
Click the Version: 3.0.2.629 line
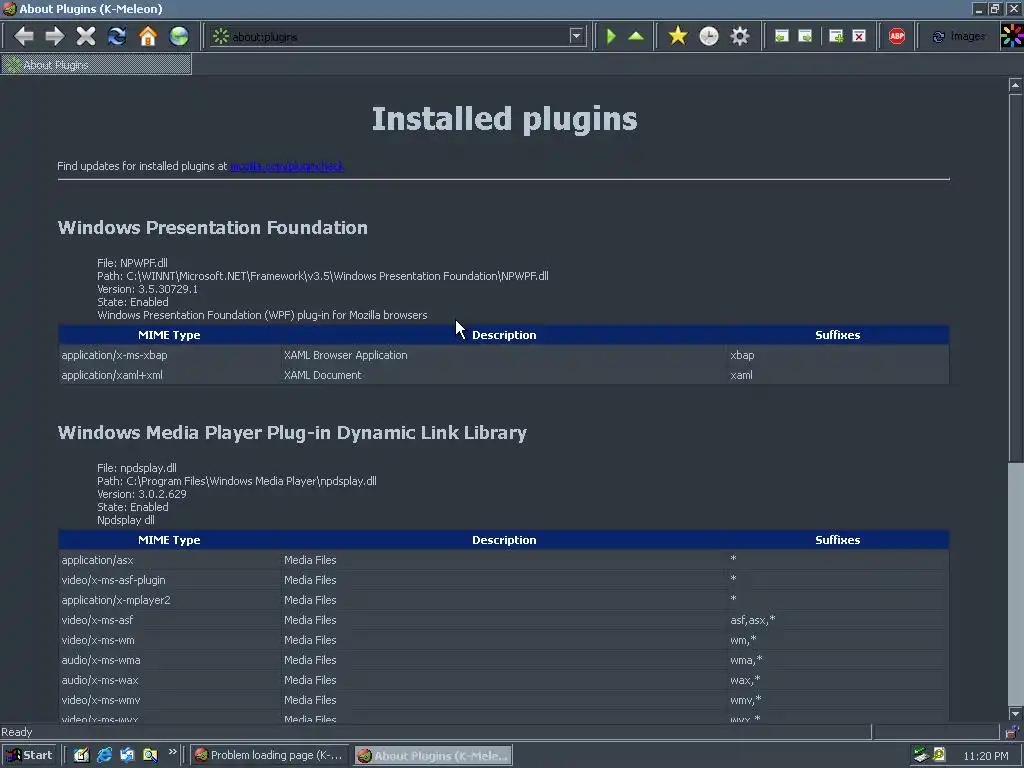[x=142, y=494]
